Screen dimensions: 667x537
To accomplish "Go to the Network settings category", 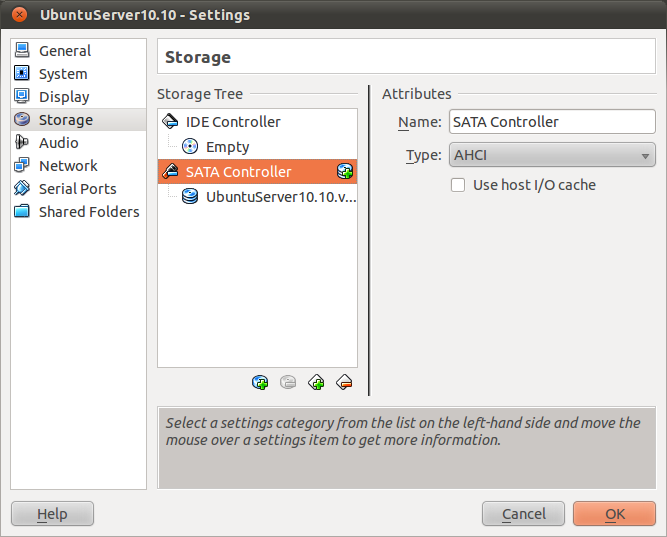I will [x=68, y=166].
